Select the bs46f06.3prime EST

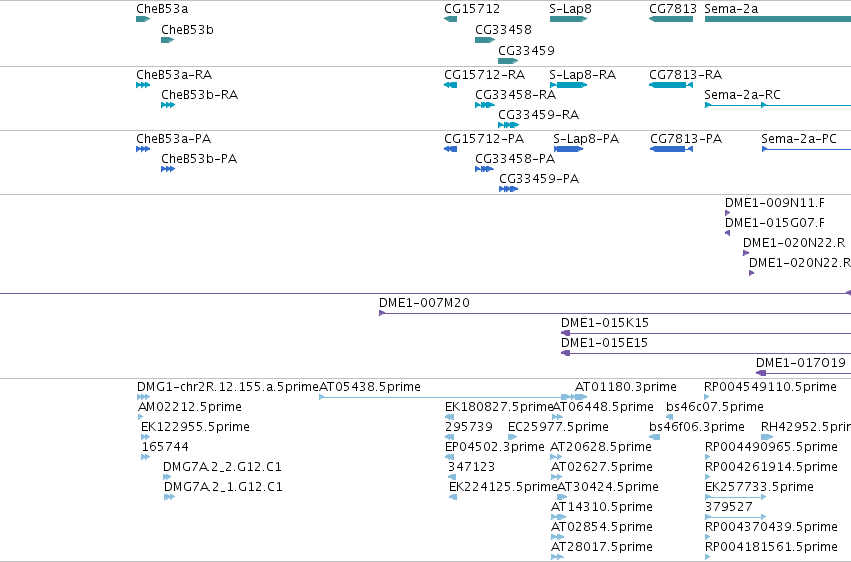[655, 438]
